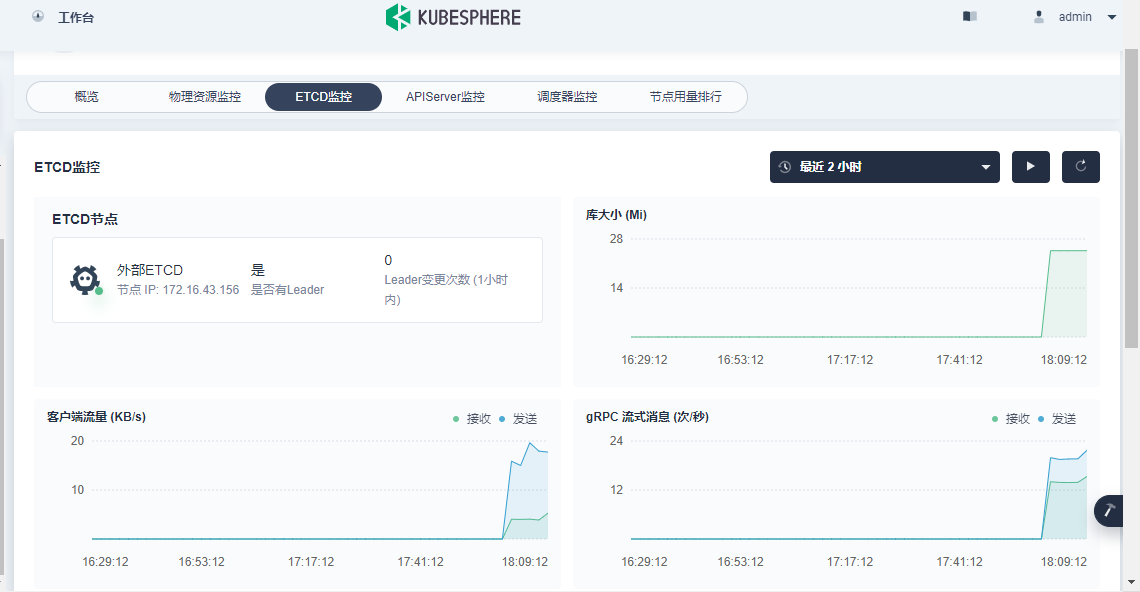Start auto-refresh with the play button
The height and width of the screenshot is (592, 1140).
[1031, 167]
